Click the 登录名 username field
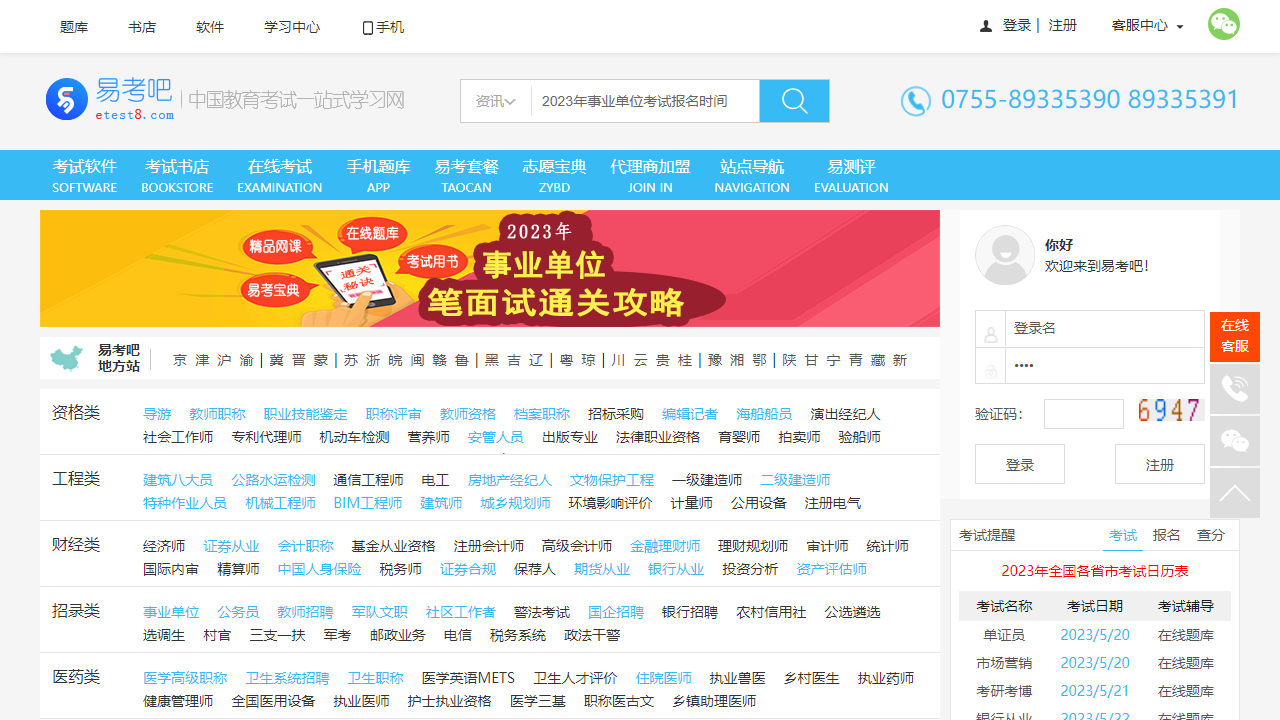The width and height of the screenshot is (1280, 720). 1103,329
